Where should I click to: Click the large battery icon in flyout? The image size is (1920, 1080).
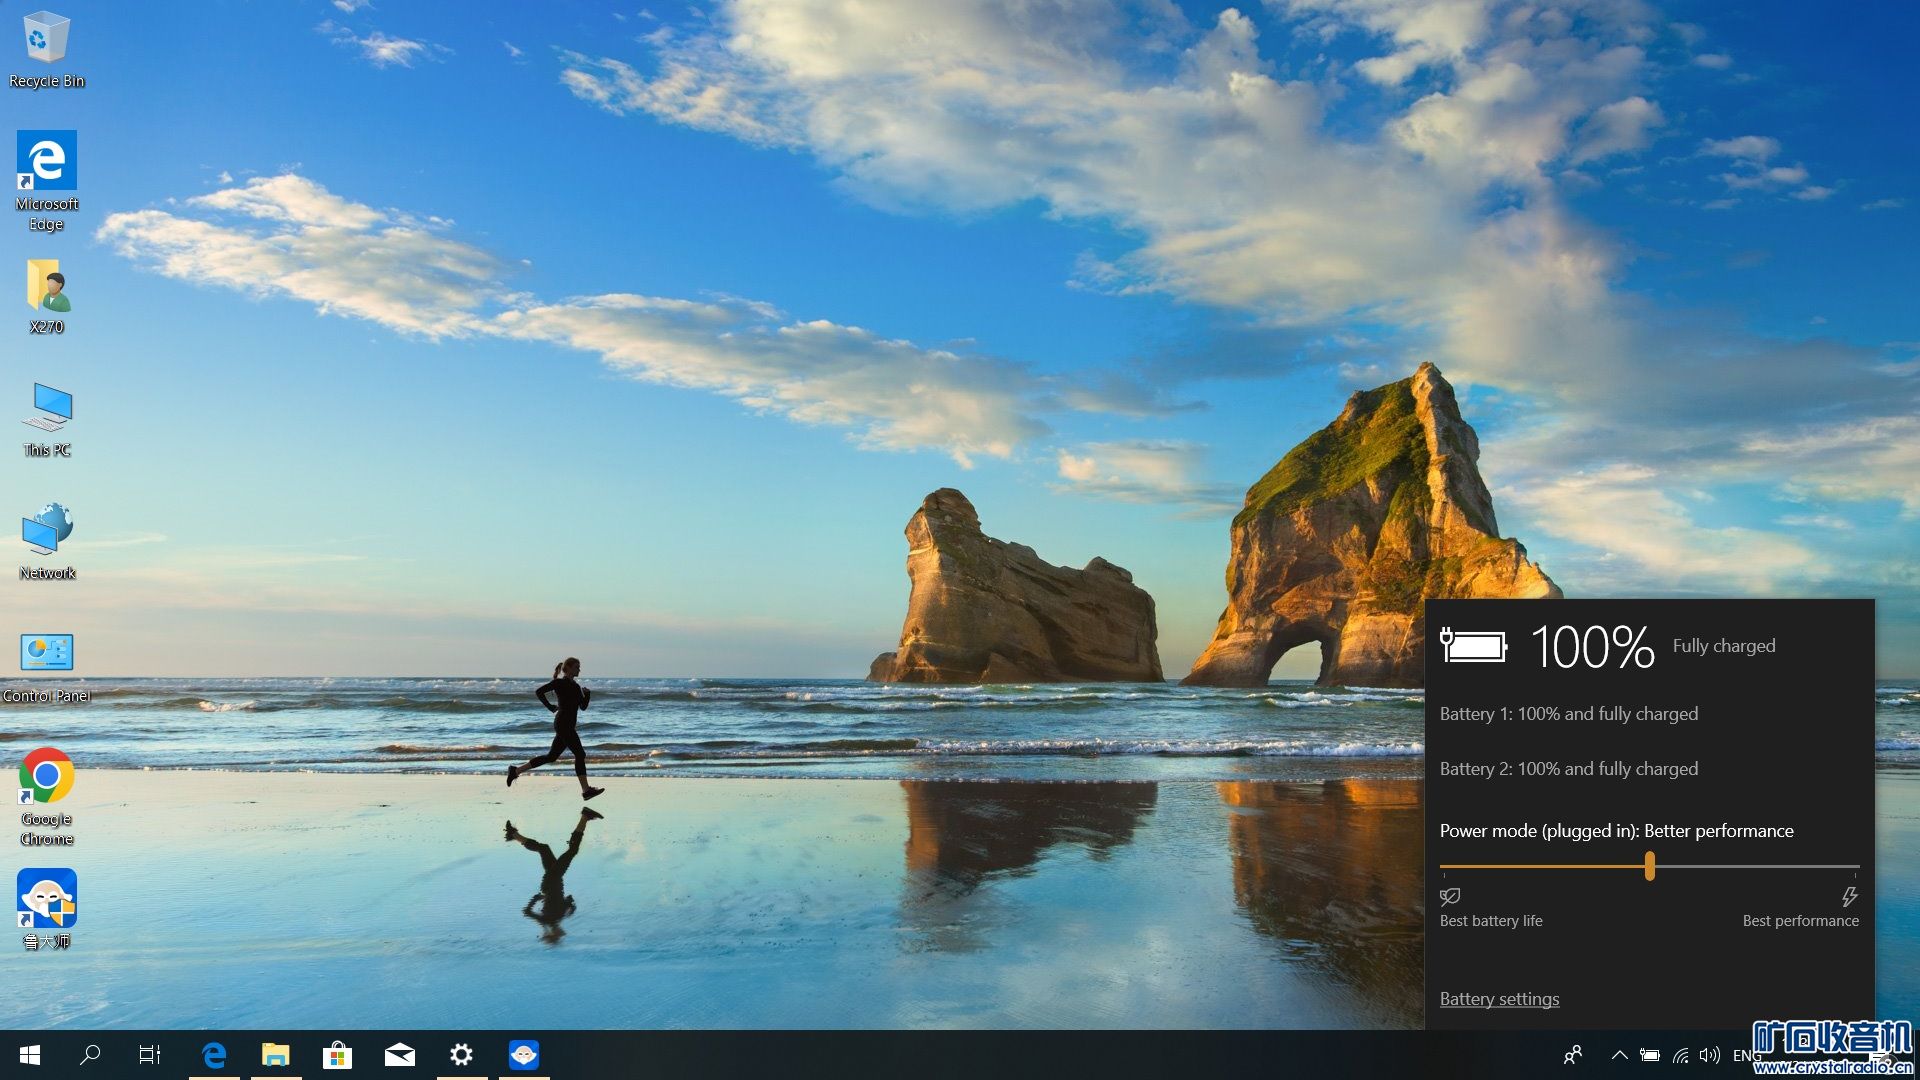[x=1474, y=646]
